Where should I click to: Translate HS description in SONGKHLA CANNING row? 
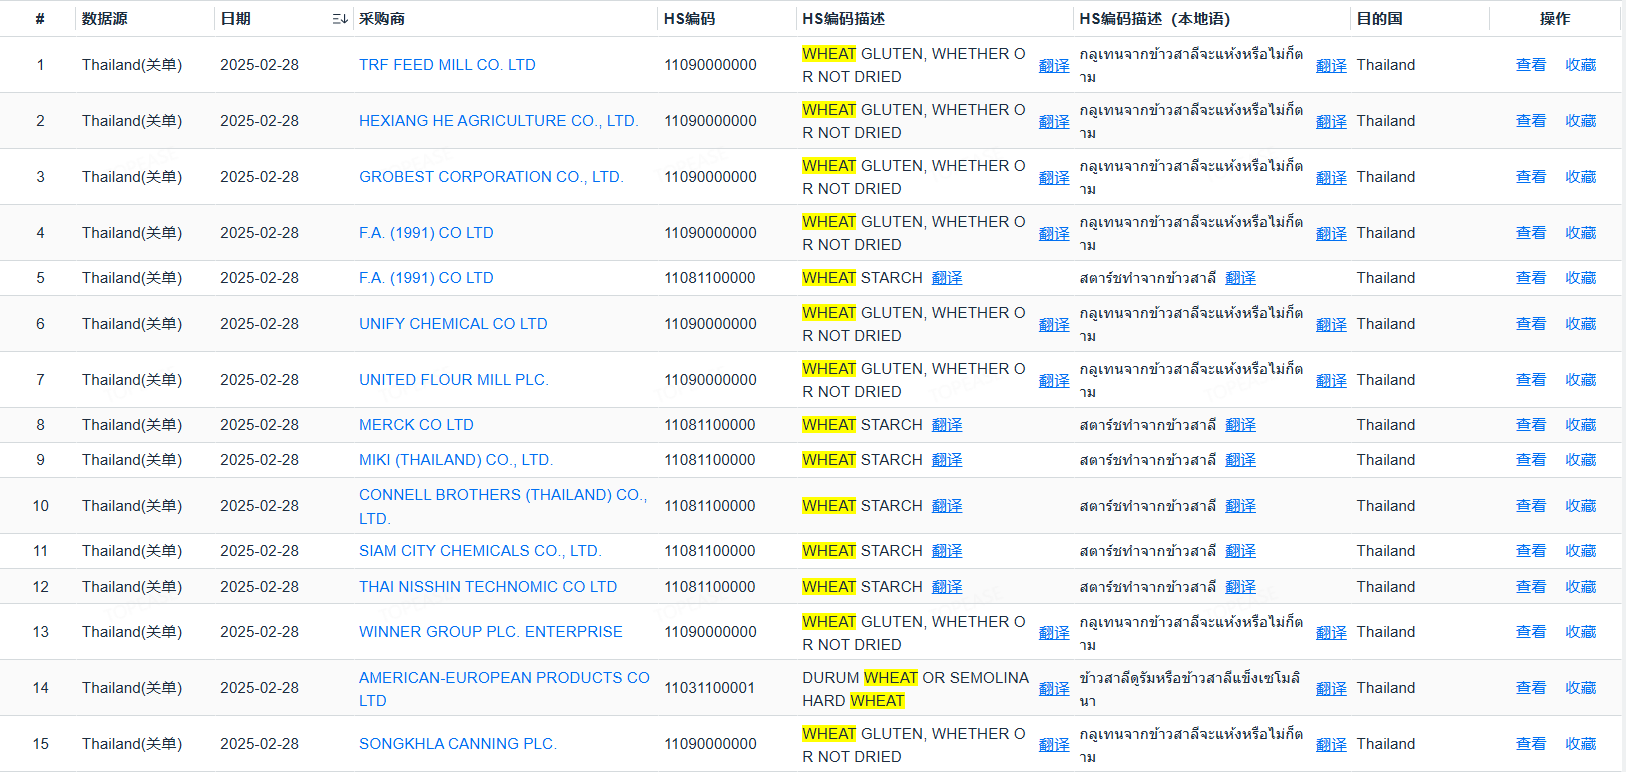point(1054,745)
